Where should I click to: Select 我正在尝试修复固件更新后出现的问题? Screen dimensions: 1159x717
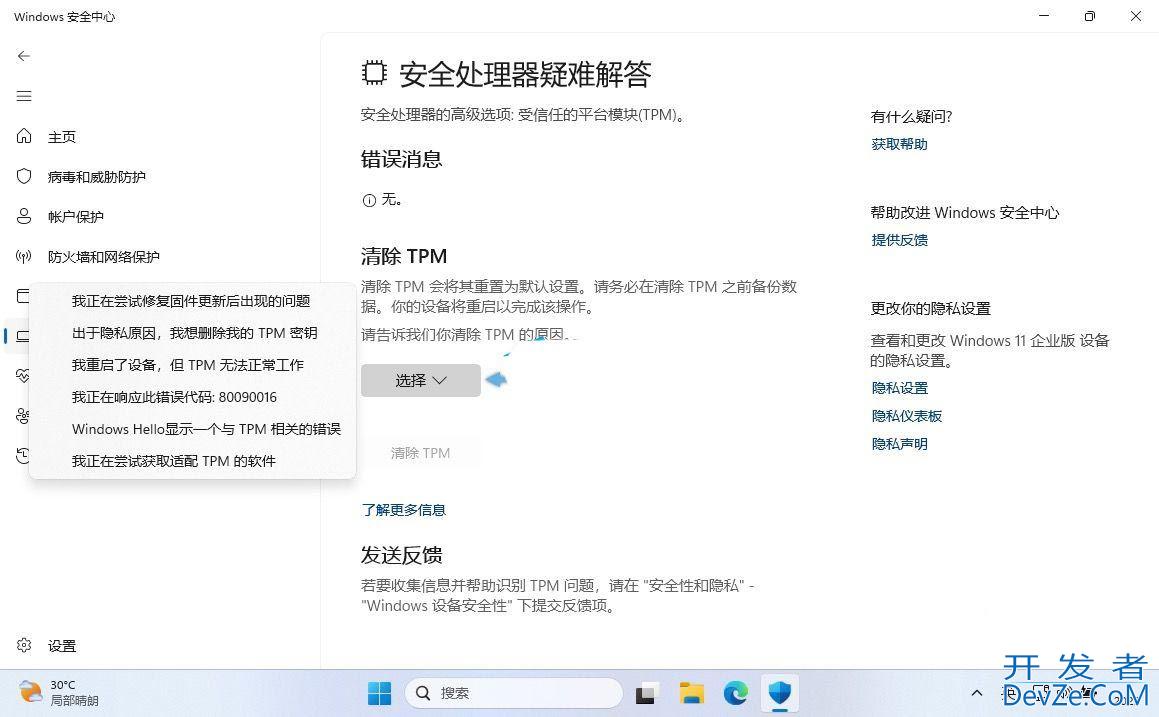191,301
